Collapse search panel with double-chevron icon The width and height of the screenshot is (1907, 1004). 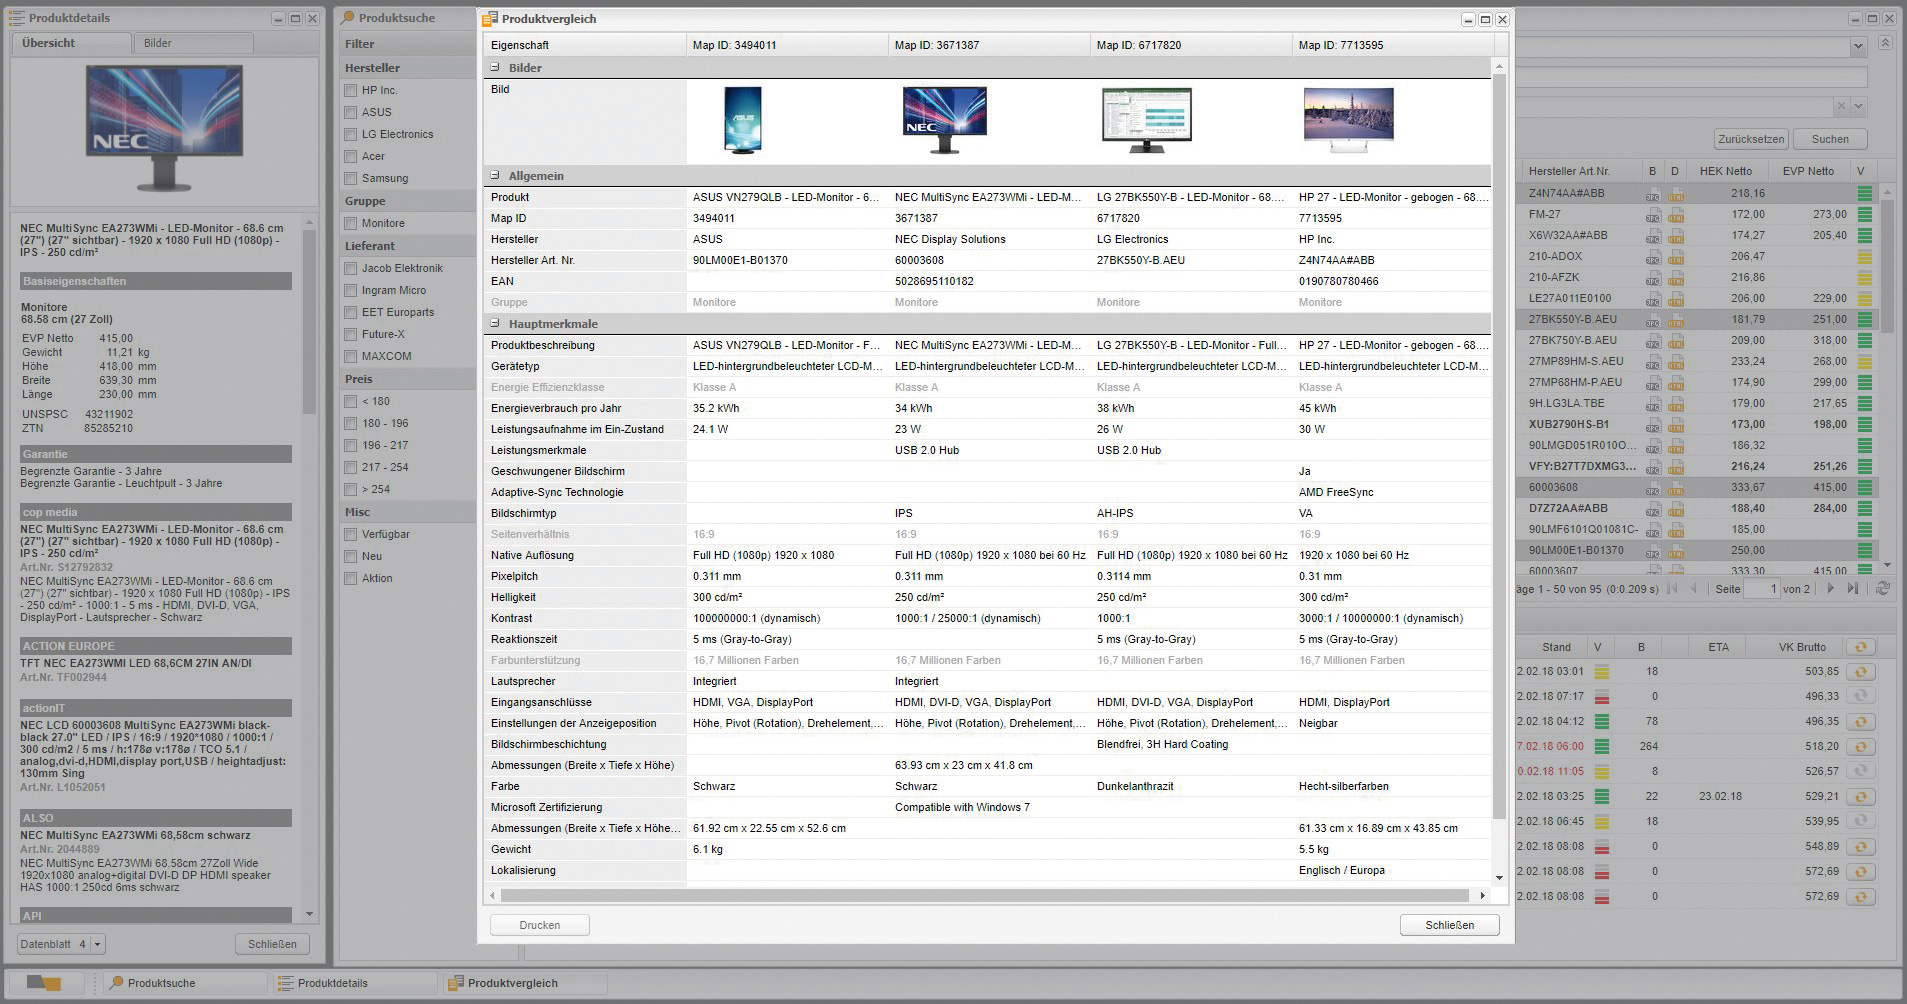[x=1885, y=43]
